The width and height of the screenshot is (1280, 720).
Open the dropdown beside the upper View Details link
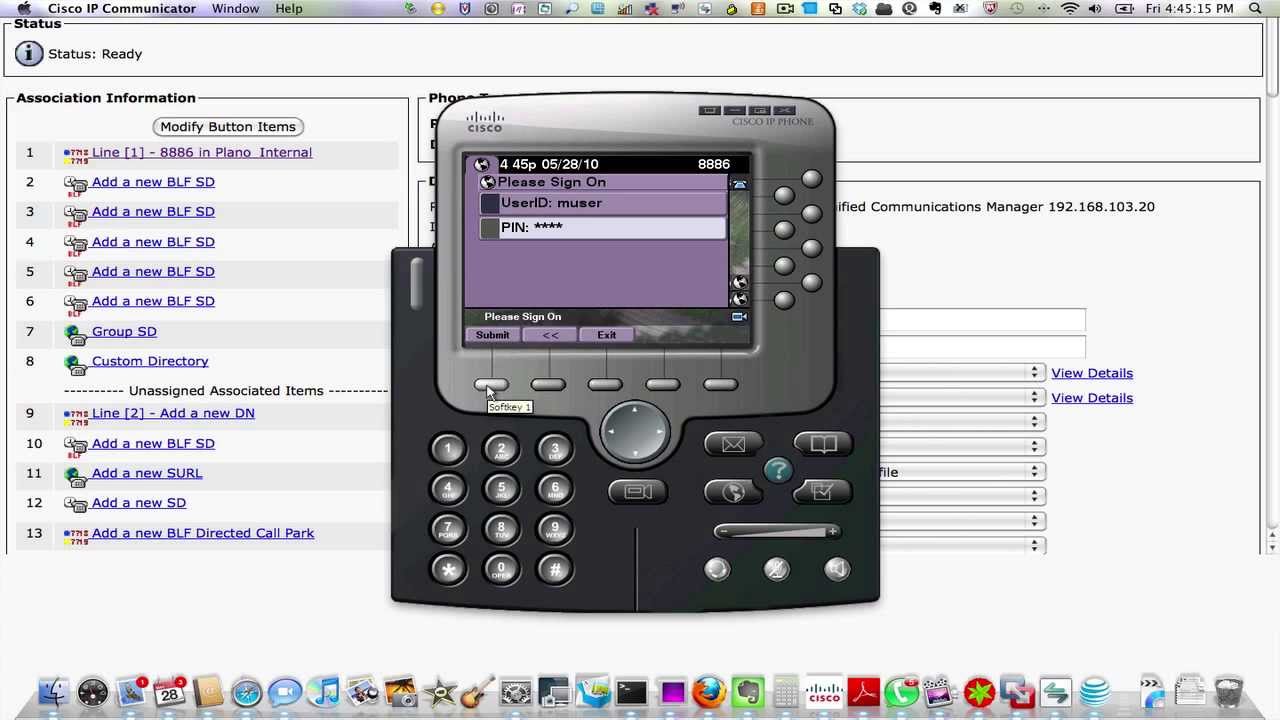click(x=962, y=373)
